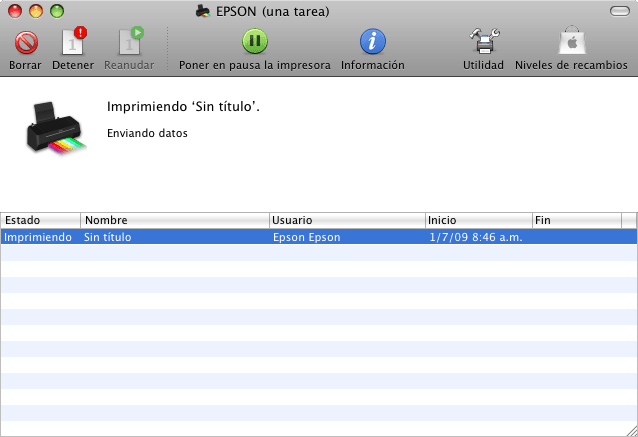
Task: Click the toolbar toggle pill button
Action: tap(620, 11)
